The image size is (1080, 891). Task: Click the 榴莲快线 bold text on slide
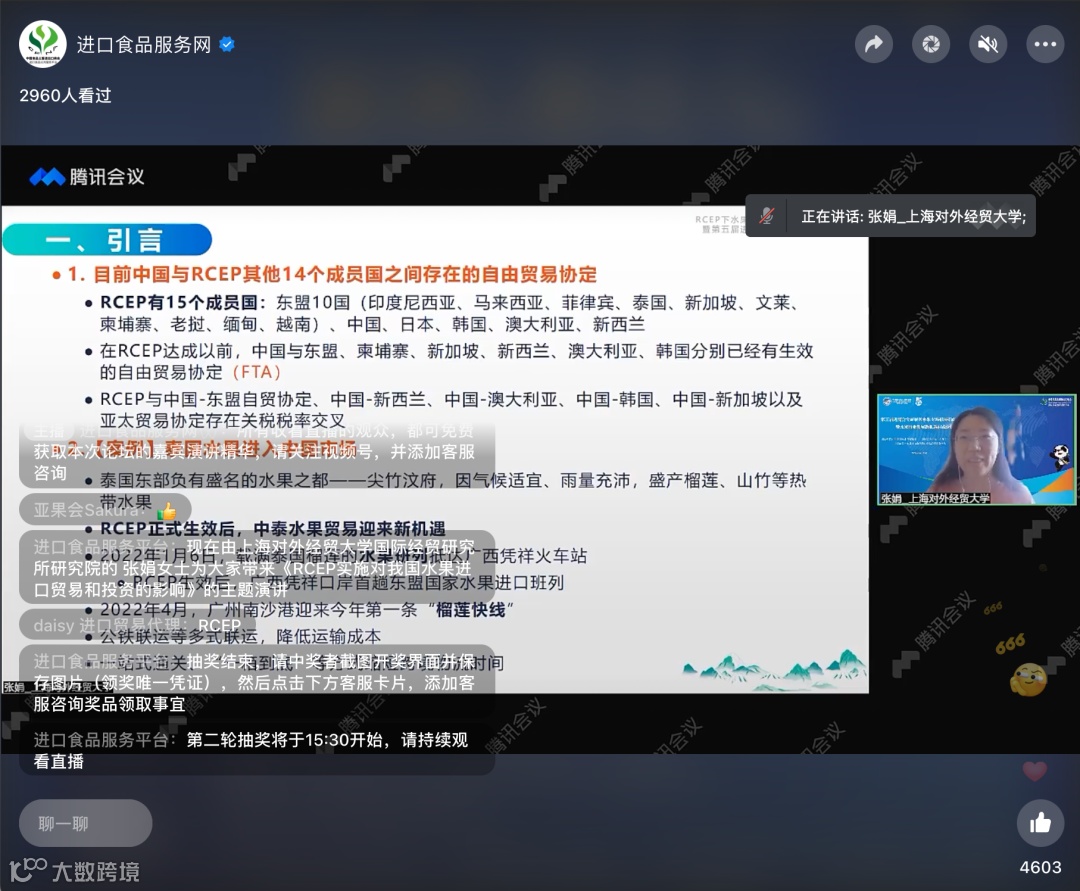click(x=471, y=610)
